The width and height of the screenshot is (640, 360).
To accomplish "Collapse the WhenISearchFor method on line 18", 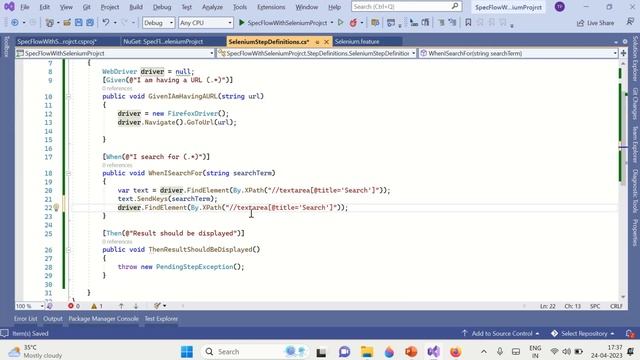I will coord(68,173).
